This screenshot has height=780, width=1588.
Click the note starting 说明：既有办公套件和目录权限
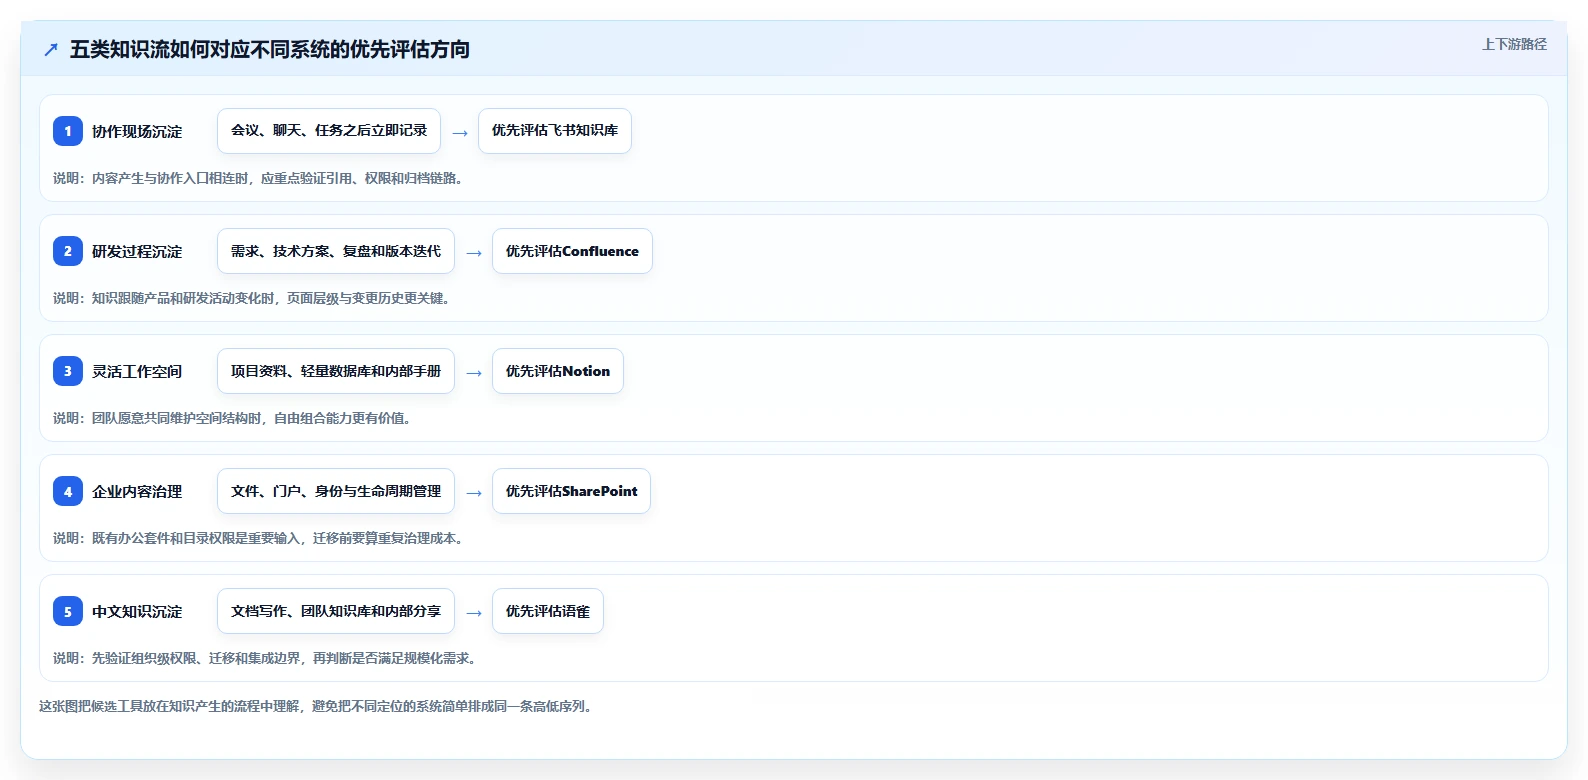258,538
